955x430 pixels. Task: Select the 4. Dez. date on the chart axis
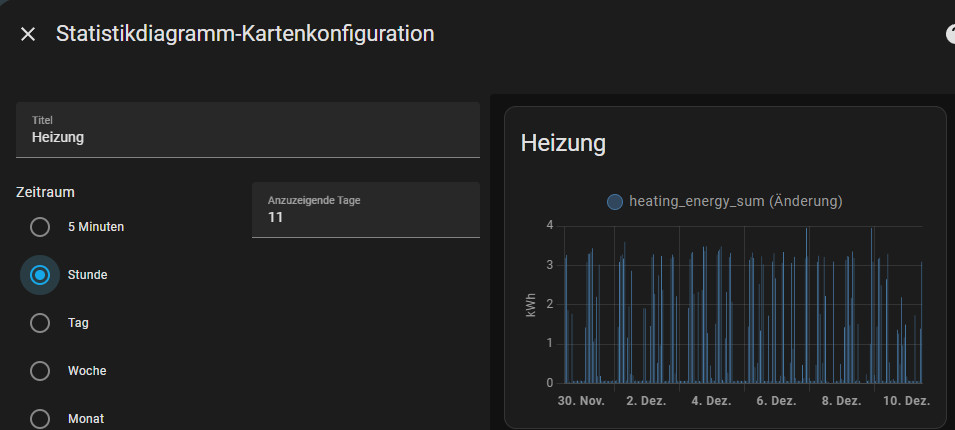[711, 400]
